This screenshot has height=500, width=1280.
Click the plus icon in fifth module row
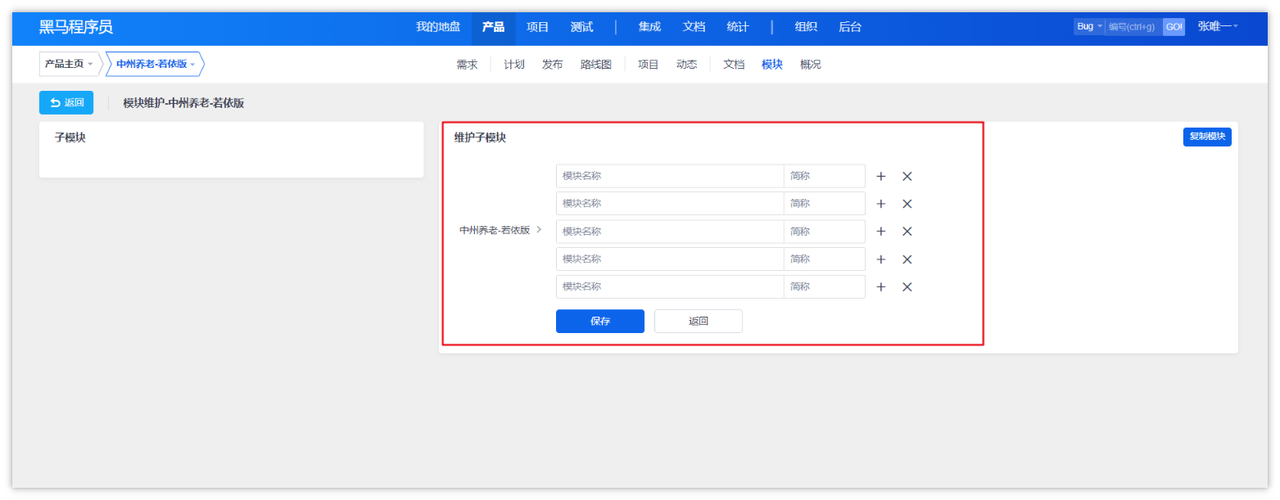click(881, 287)
